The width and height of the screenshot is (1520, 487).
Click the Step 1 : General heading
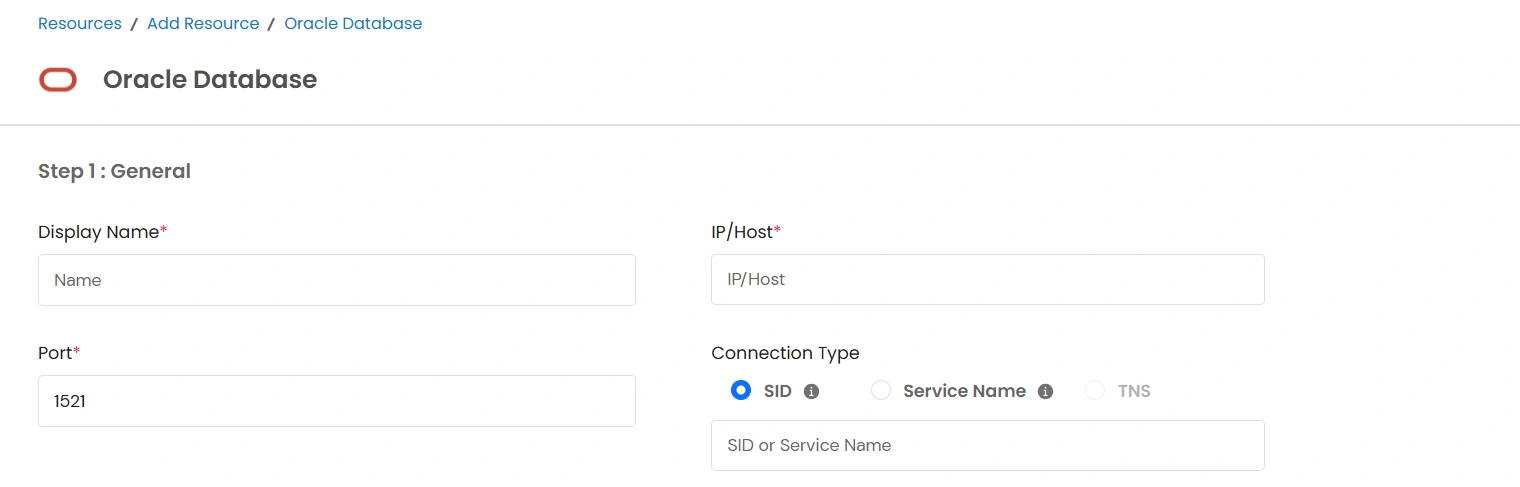114,171
